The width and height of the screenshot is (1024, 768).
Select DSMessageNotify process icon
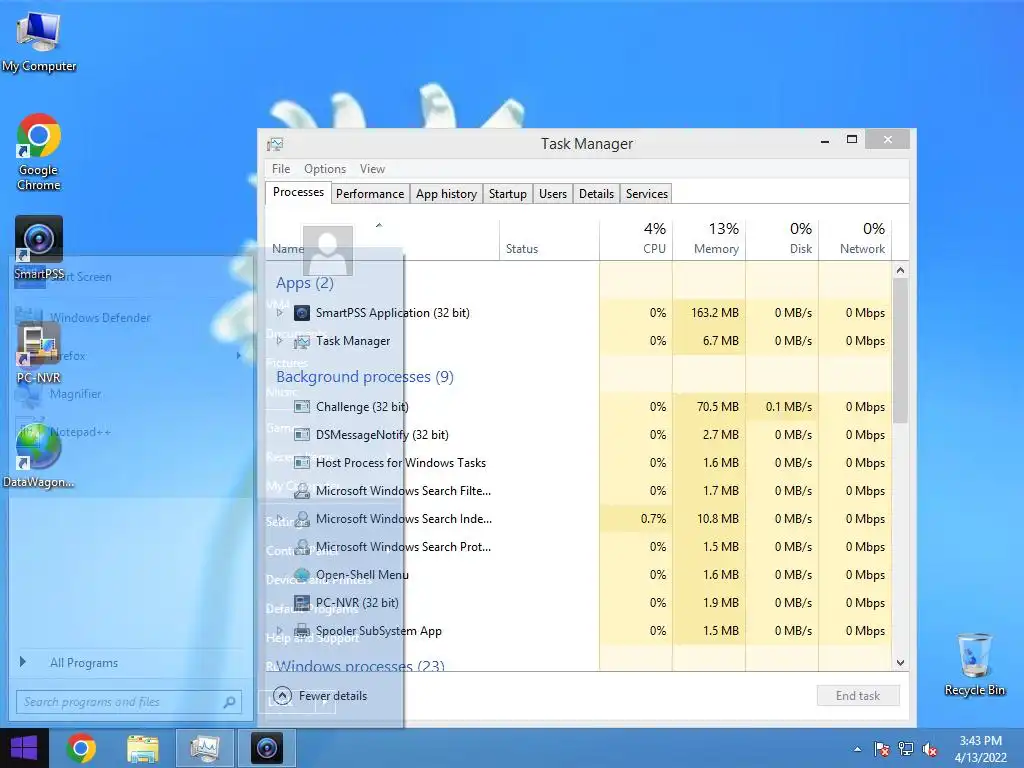coord(302,435)
